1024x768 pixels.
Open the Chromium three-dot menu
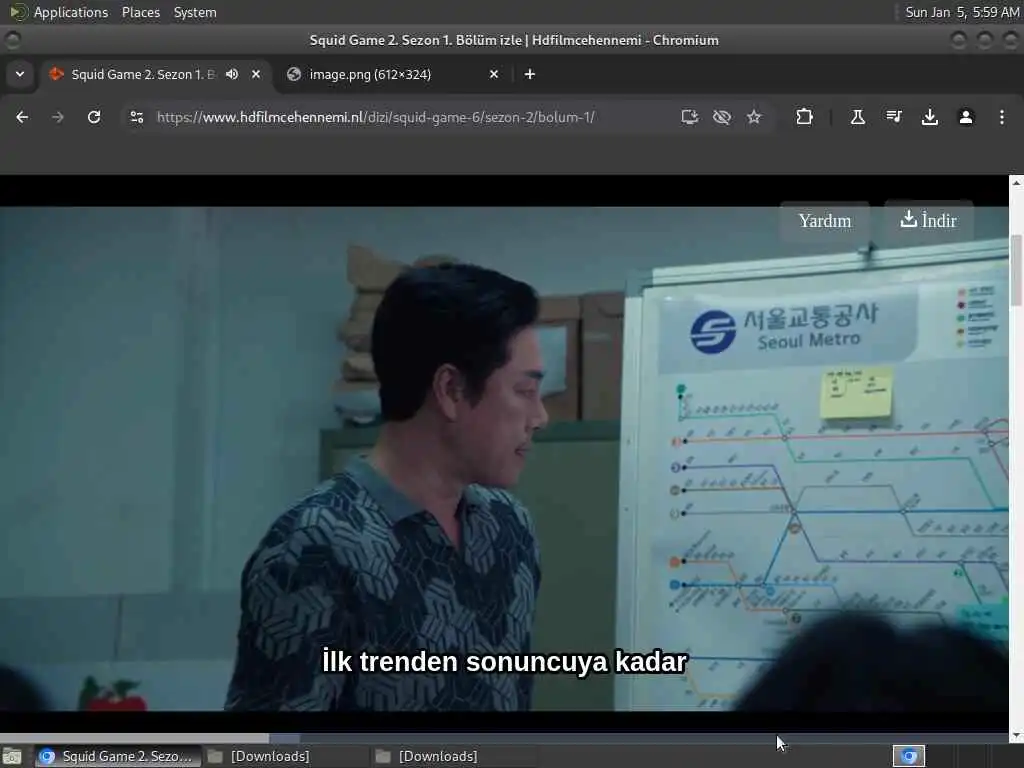click(x=1002, y=117)
